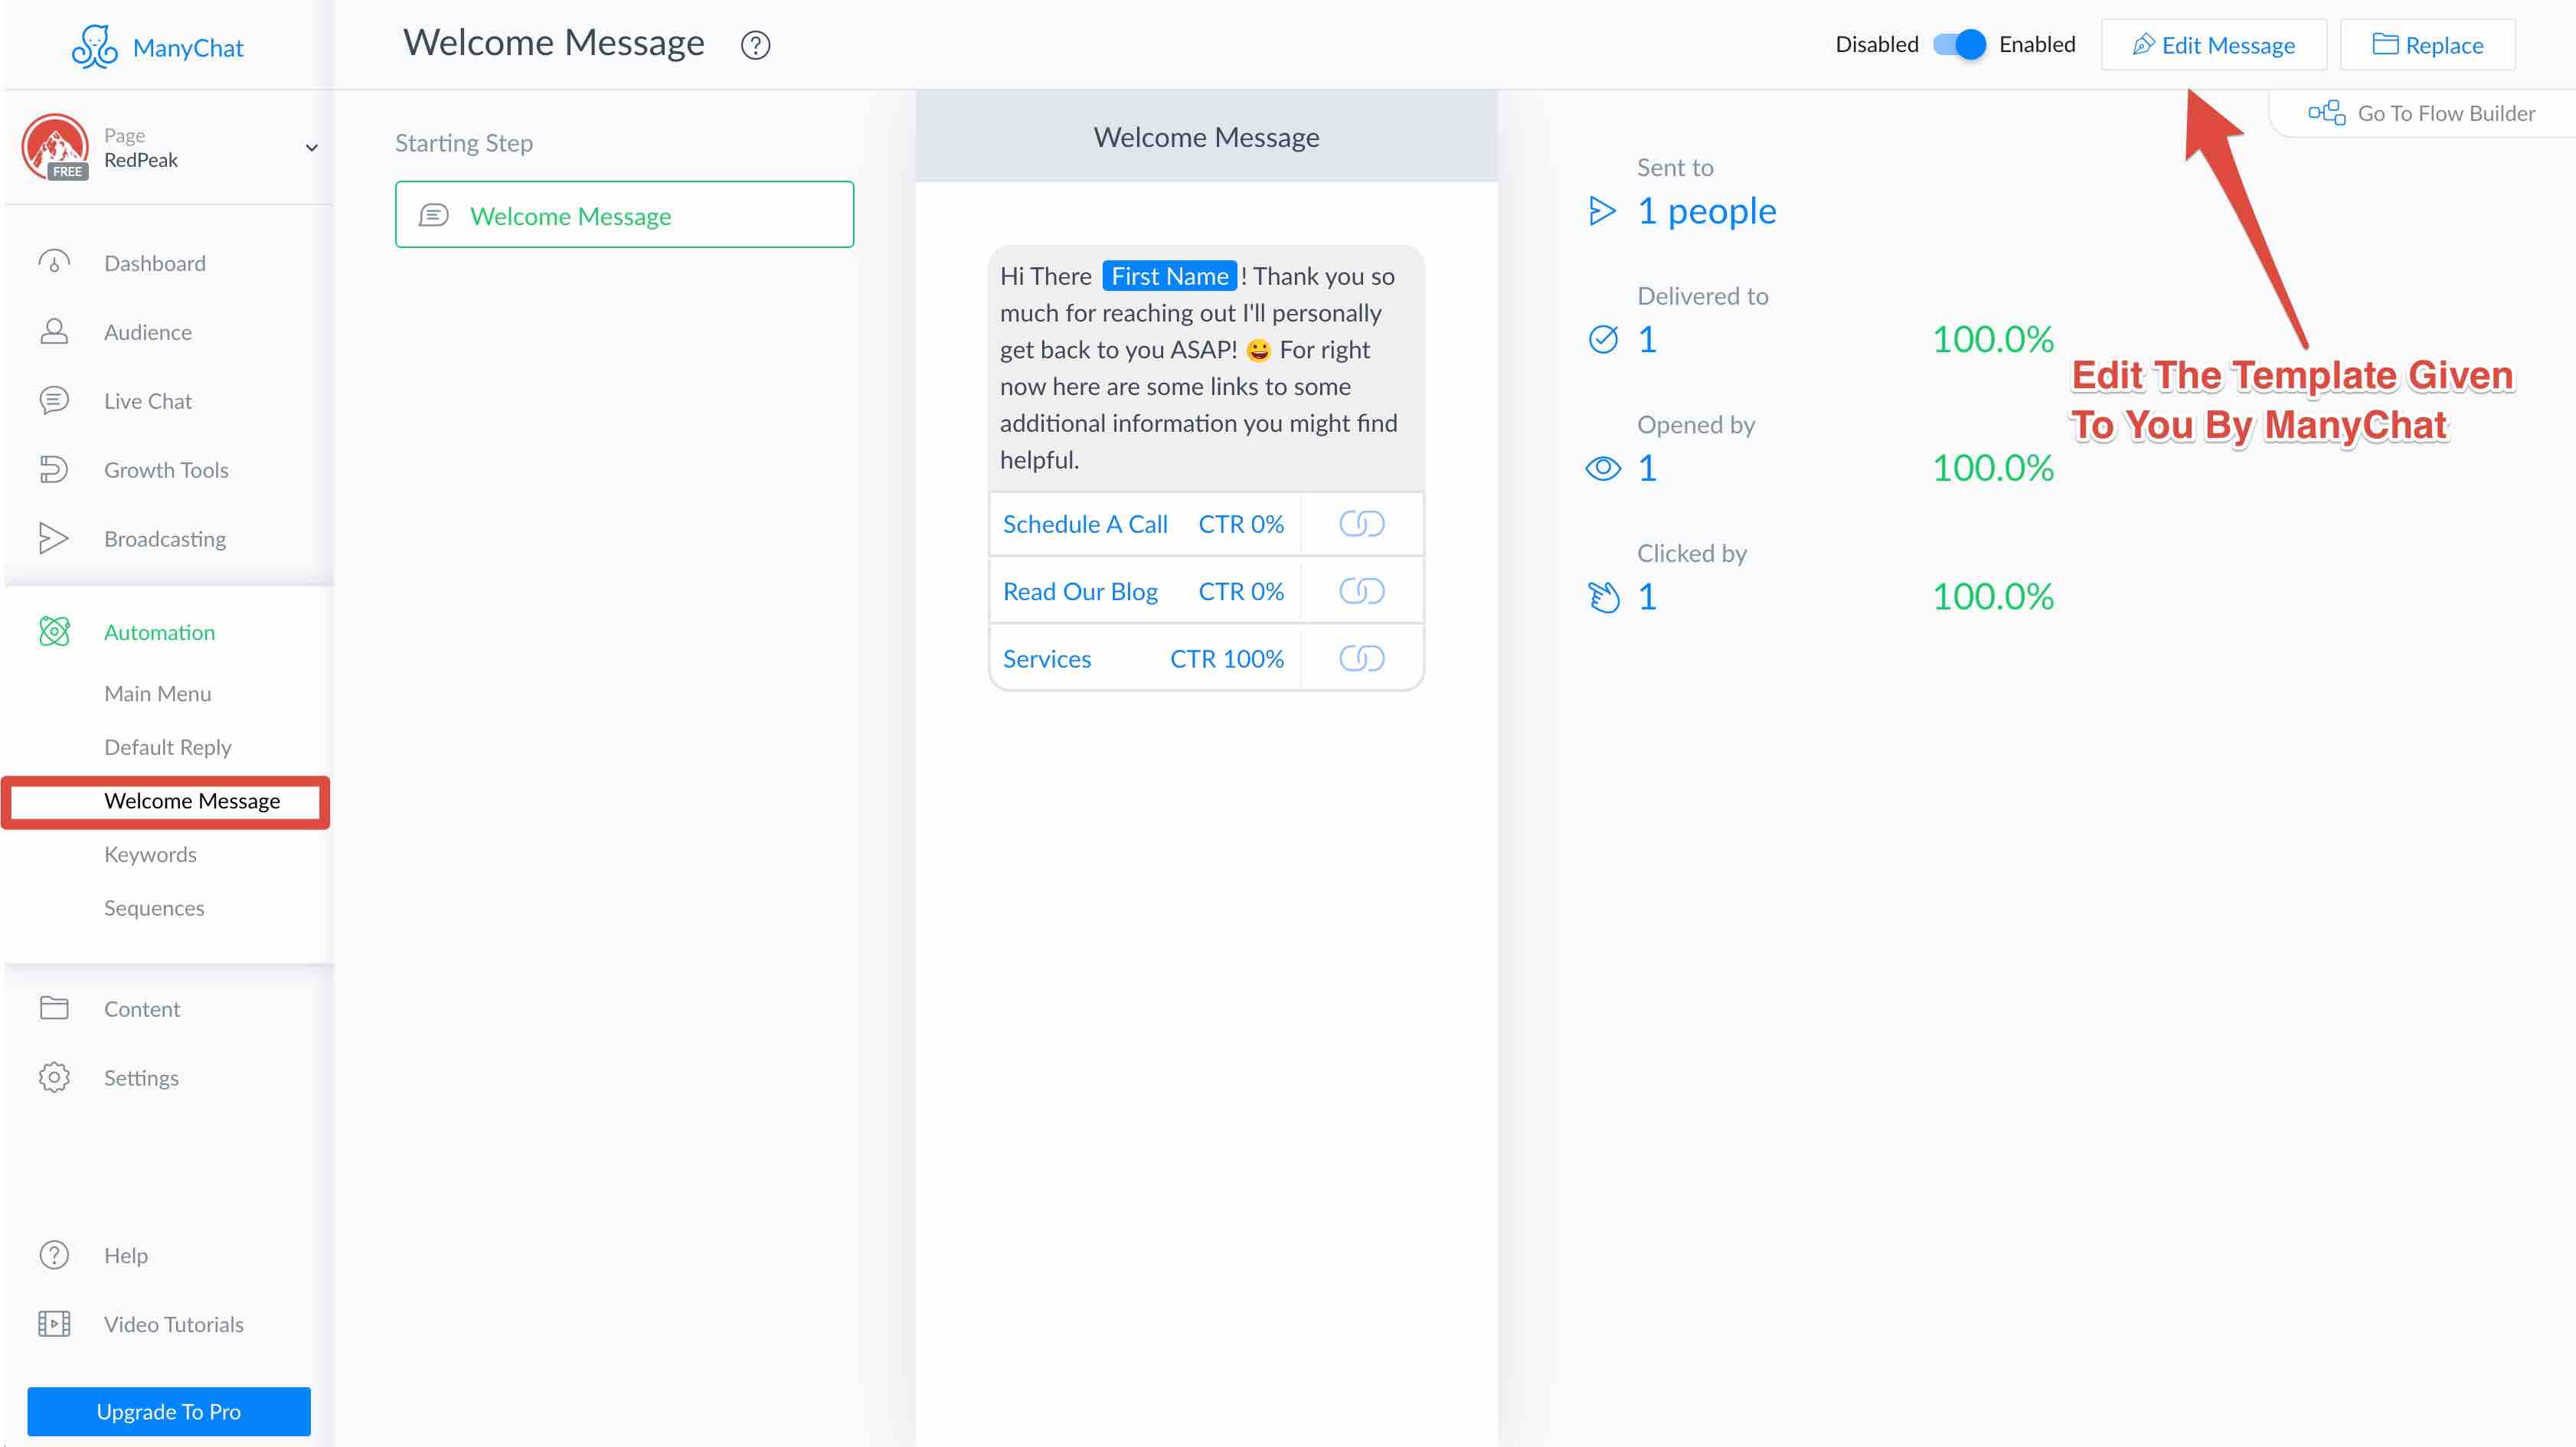
Task: Click the 'Starting Step' label
Action: pos(464,143)
